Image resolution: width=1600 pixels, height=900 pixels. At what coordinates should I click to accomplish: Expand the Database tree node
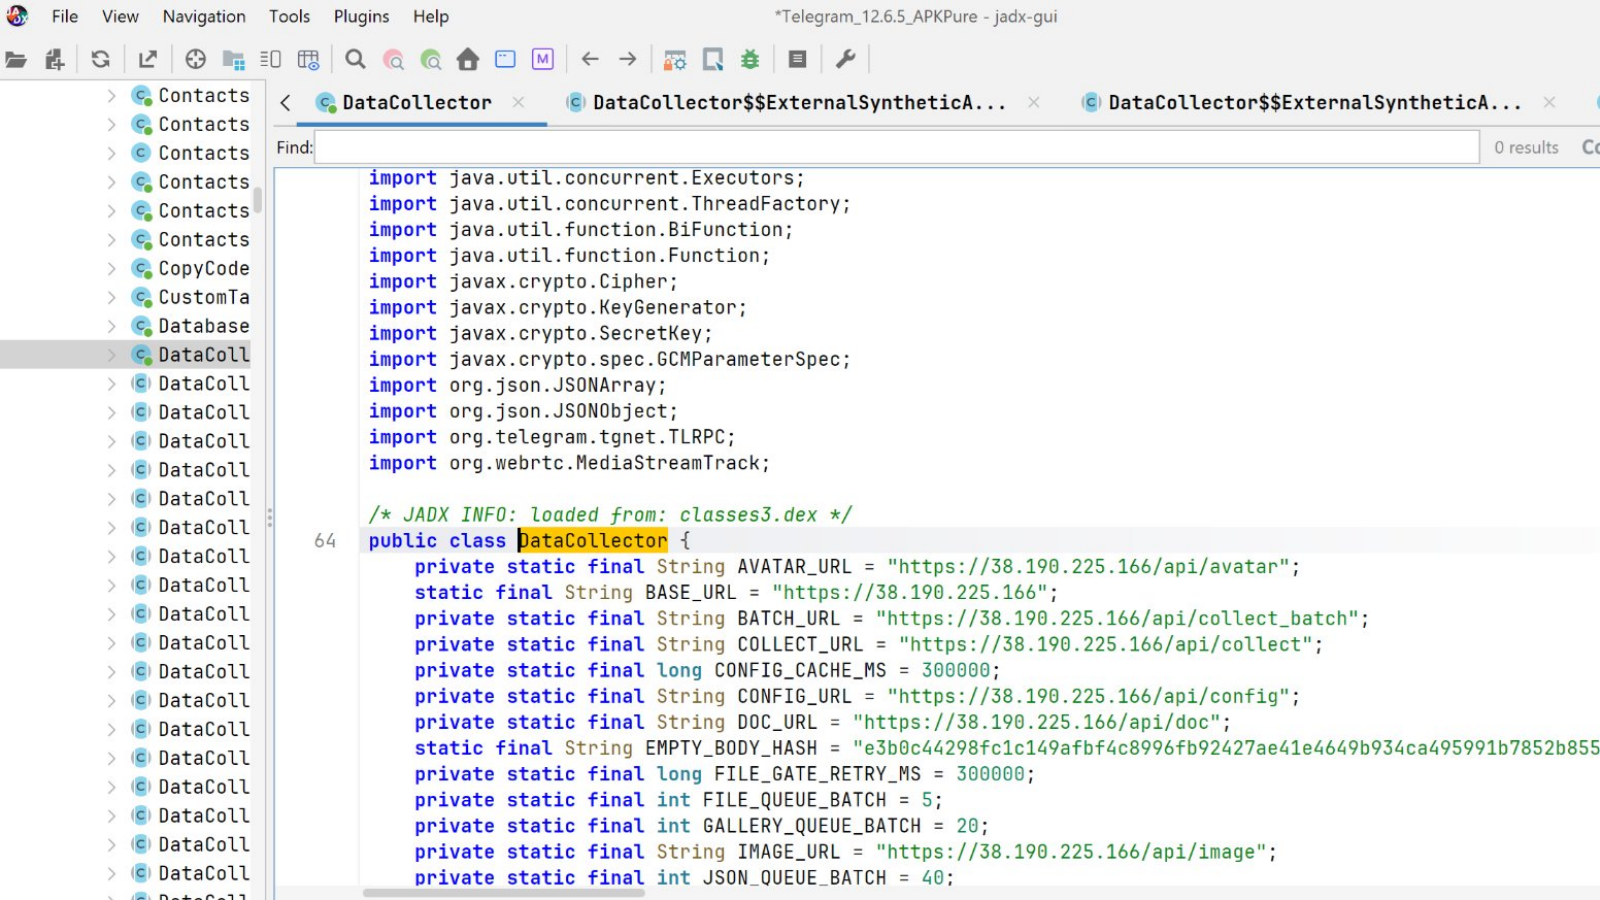(112, 326)
